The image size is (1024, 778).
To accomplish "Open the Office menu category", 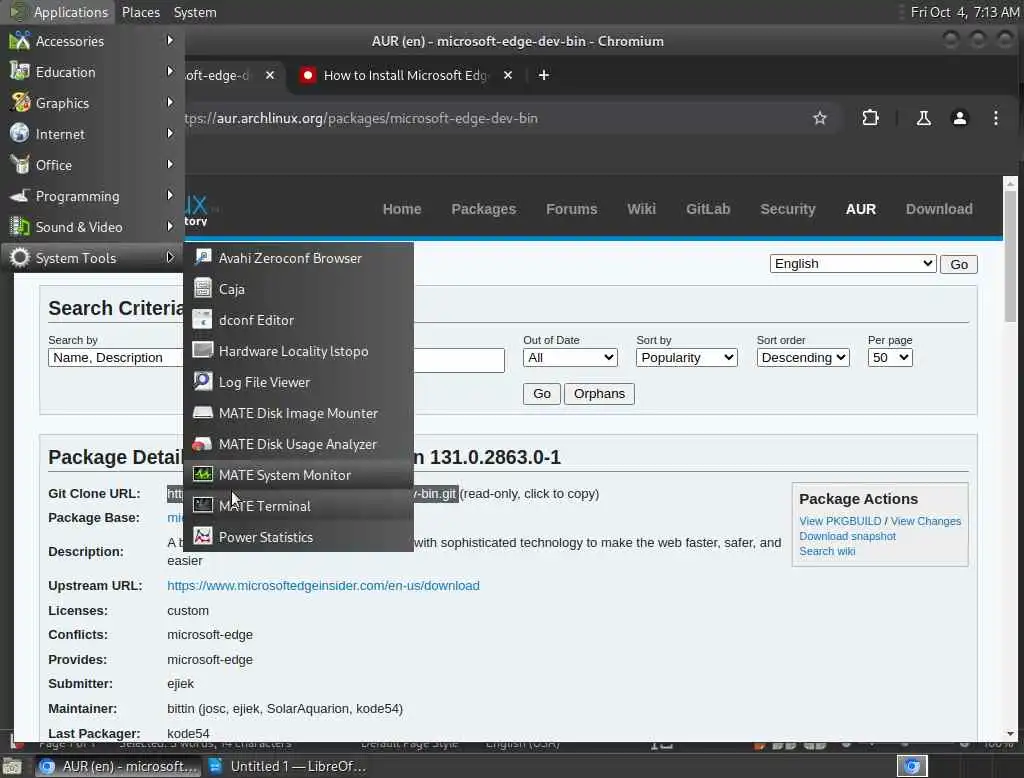I will pyautogui.click(x=91, y=165).
